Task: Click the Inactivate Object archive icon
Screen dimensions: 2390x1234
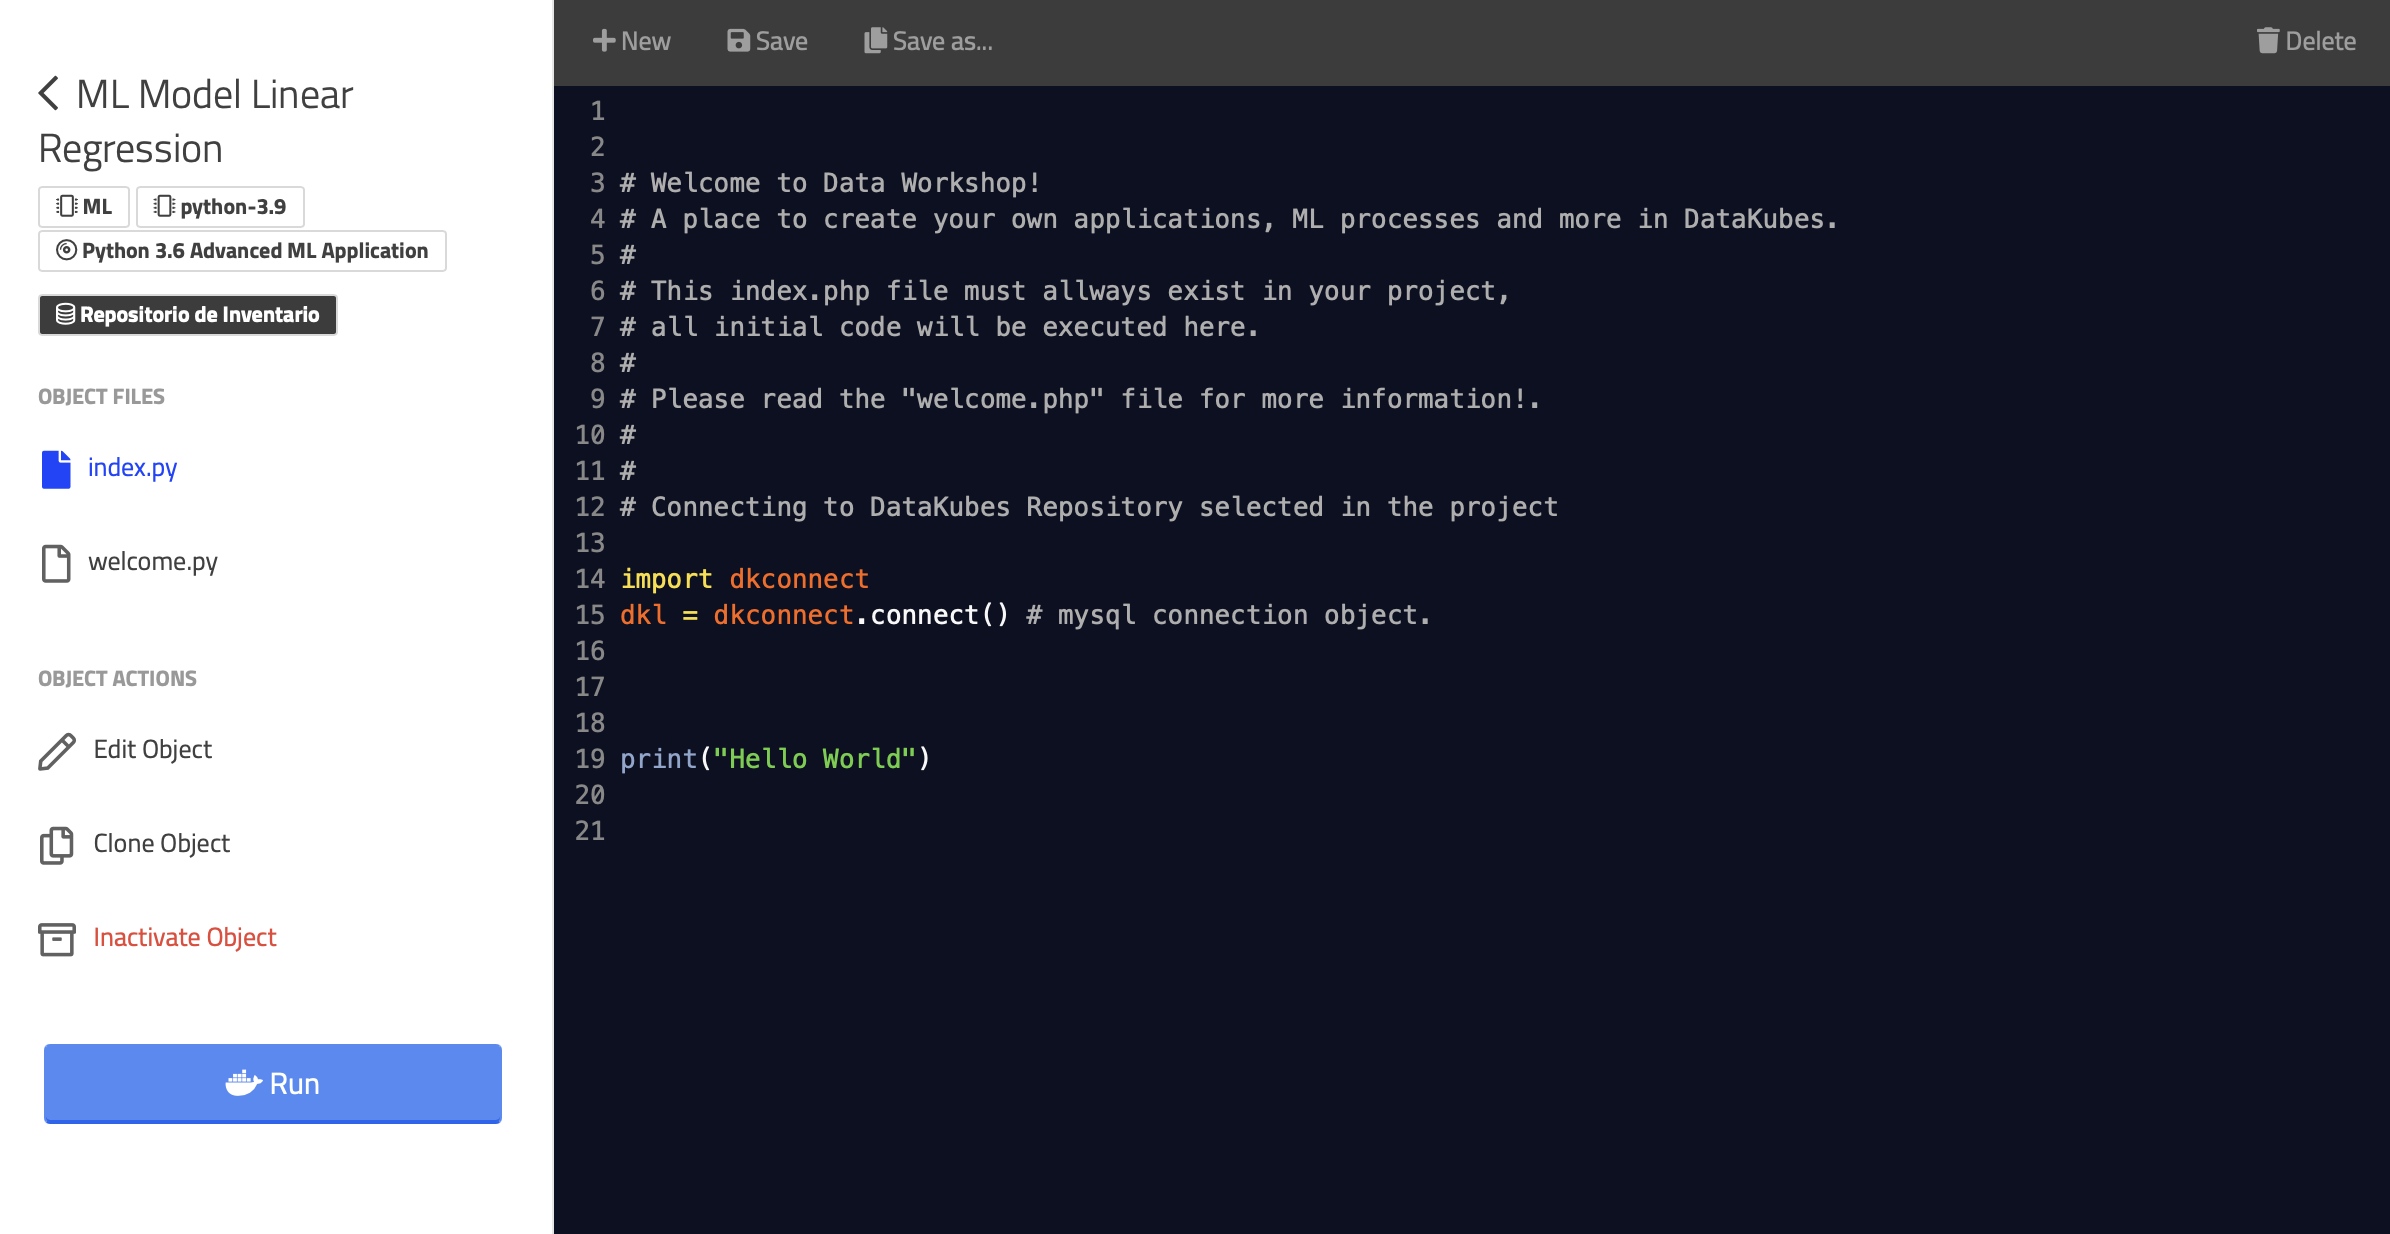Action: 57,938
